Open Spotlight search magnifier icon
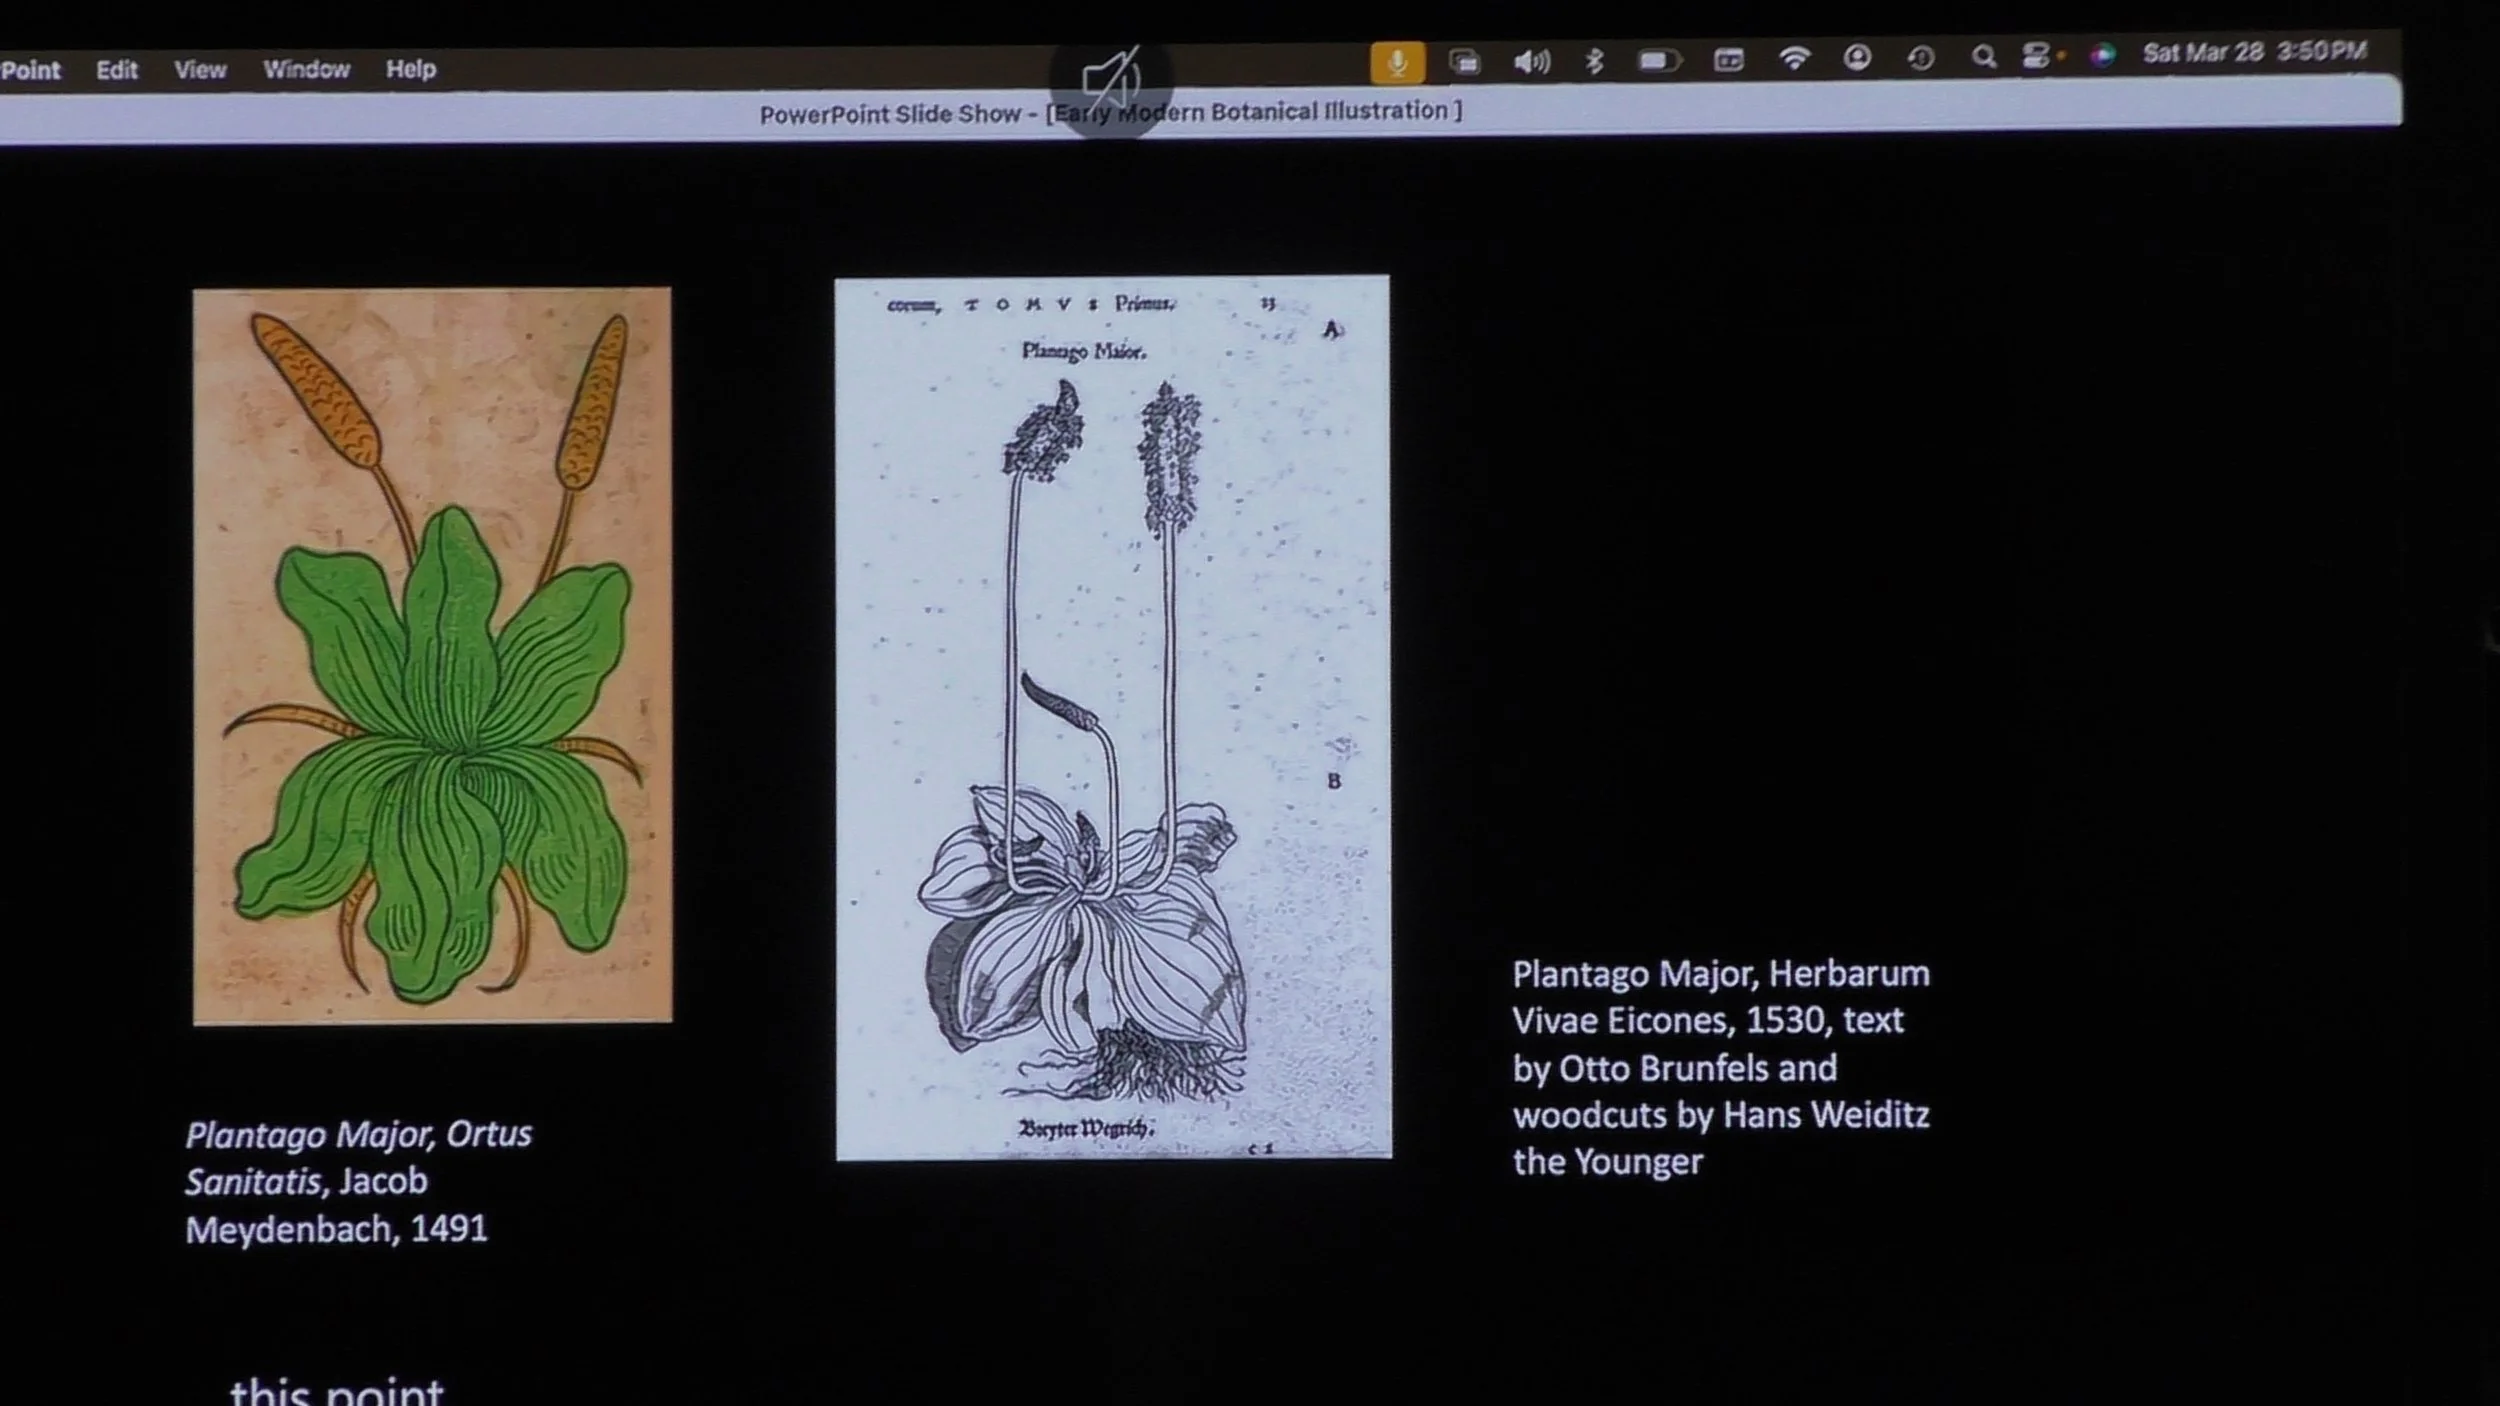Screen dimensions: 2500x1406 tap(1983, 57)
